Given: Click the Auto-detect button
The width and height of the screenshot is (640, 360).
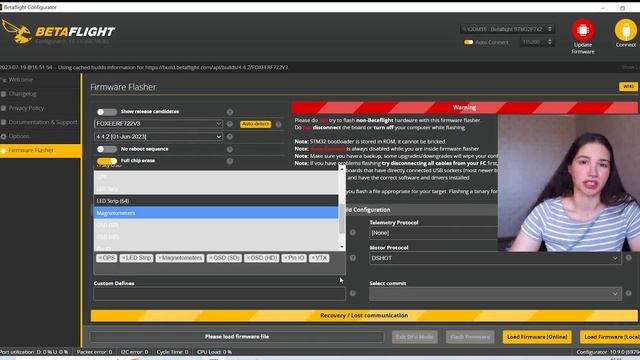Looking at the screenshot, I should tap(256, 124).
